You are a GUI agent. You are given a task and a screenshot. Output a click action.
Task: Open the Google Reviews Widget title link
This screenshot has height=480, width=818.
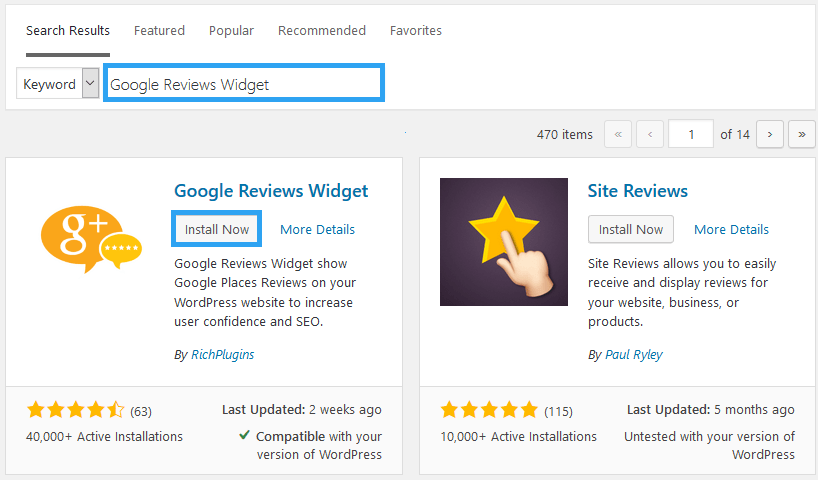click(271, 191)
